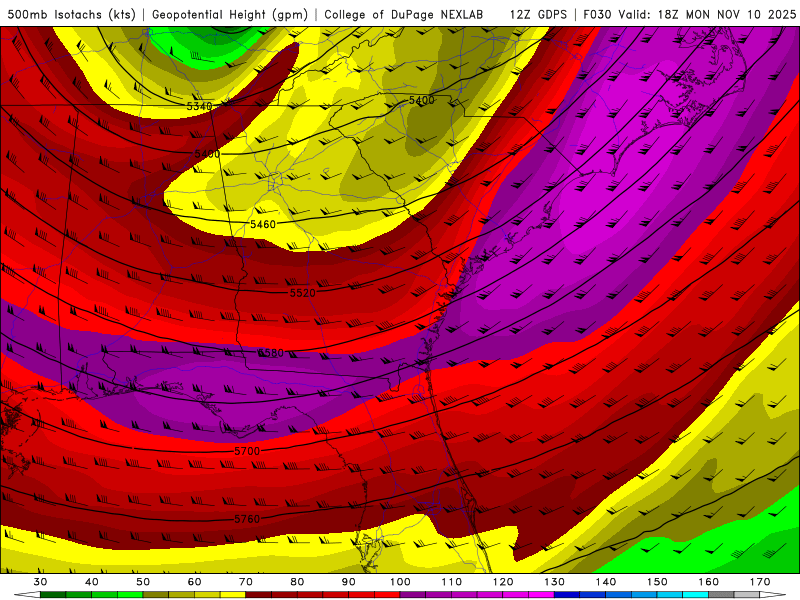Image resolution: width=800 pixels, height=600 pixels.
Task: Click the 5760 height contour label
Action: click(247, 519)
